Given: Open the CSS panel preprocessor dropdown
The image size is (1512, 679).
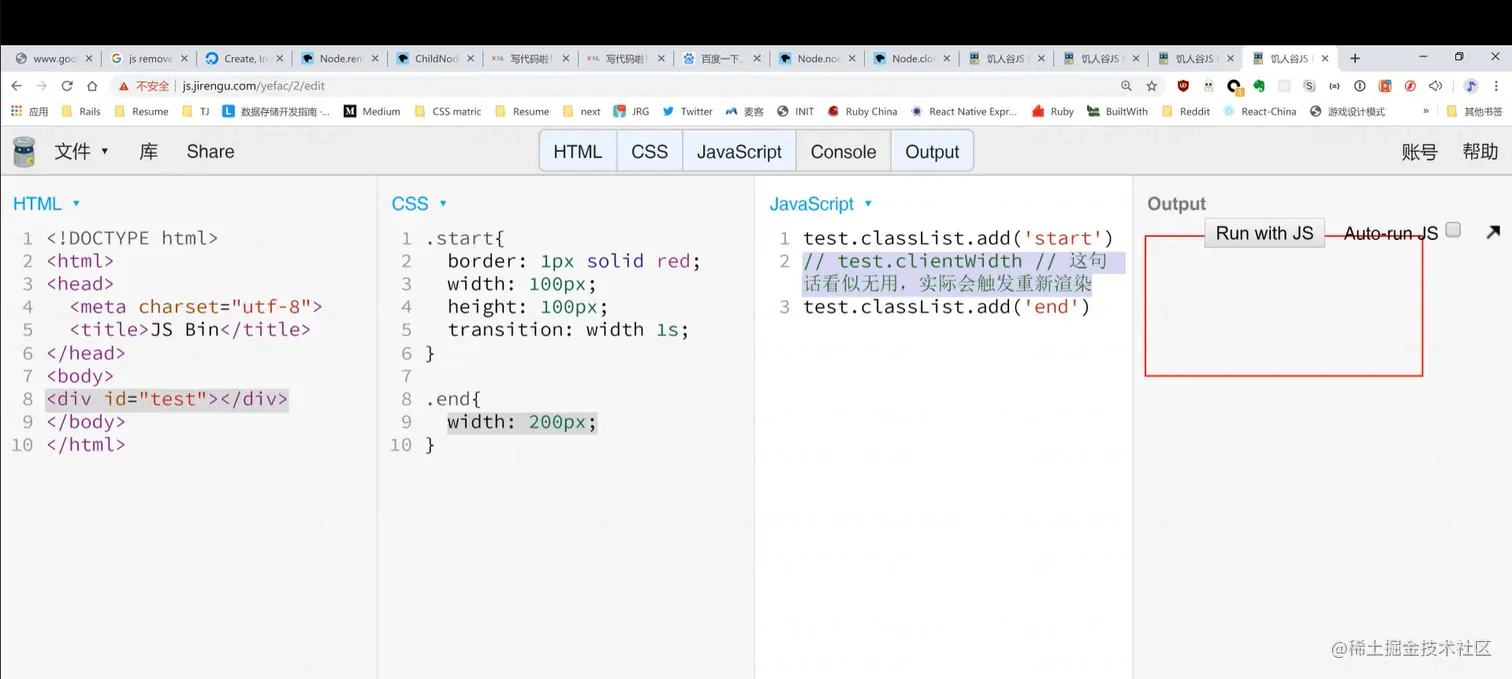Looking at the screenshot, I should click(419, 204).
